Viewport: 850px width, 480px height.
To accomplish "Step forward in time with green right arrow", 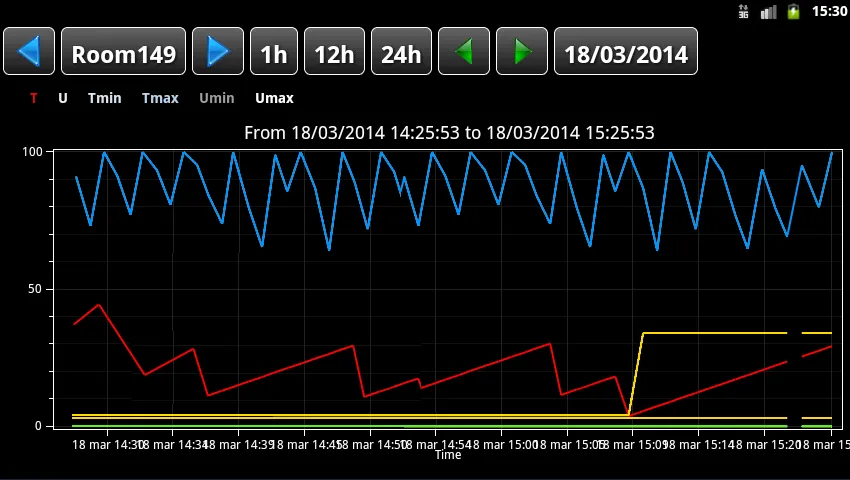I will [x=522, y=51].
